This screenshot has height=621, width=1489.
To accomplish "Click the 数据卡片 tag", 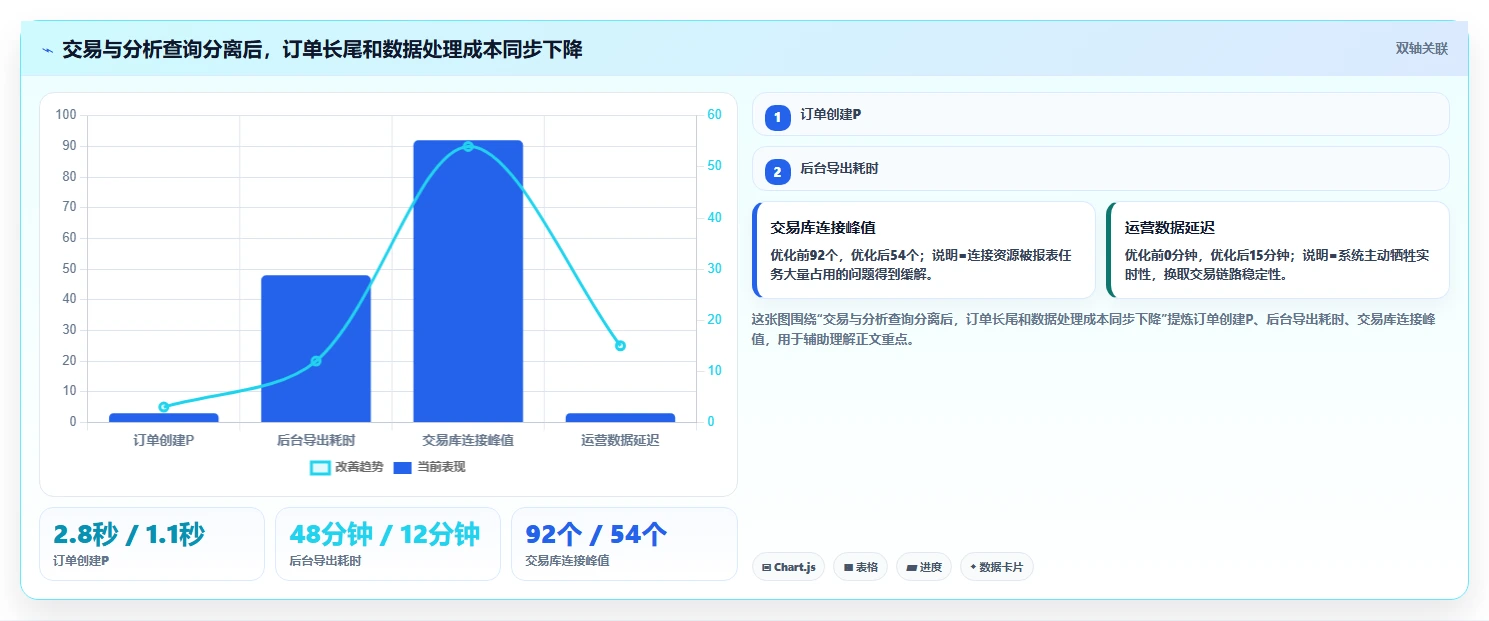I will click(996, 567).
